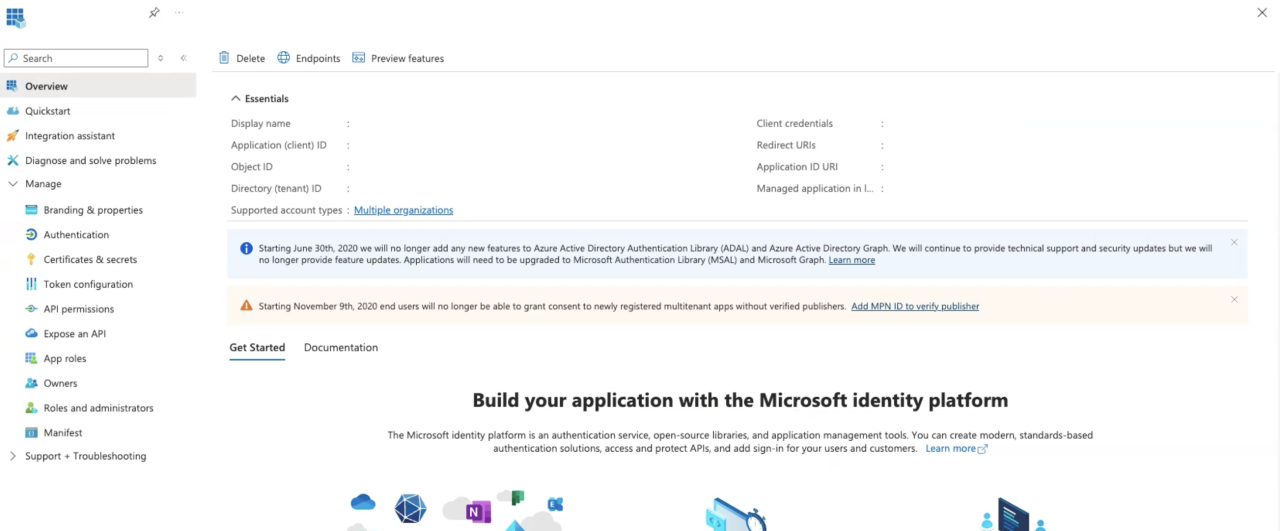Click the Redirect URIs label

tap(786, 145)
